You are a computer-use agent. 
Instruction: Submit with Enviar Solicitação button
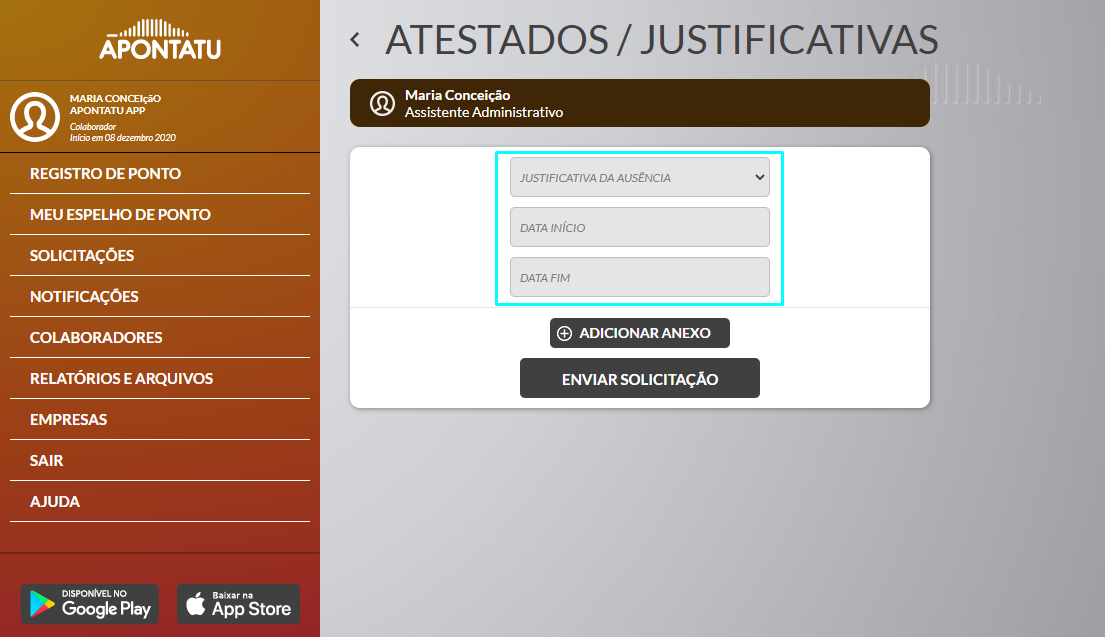[x=640, y=378]
